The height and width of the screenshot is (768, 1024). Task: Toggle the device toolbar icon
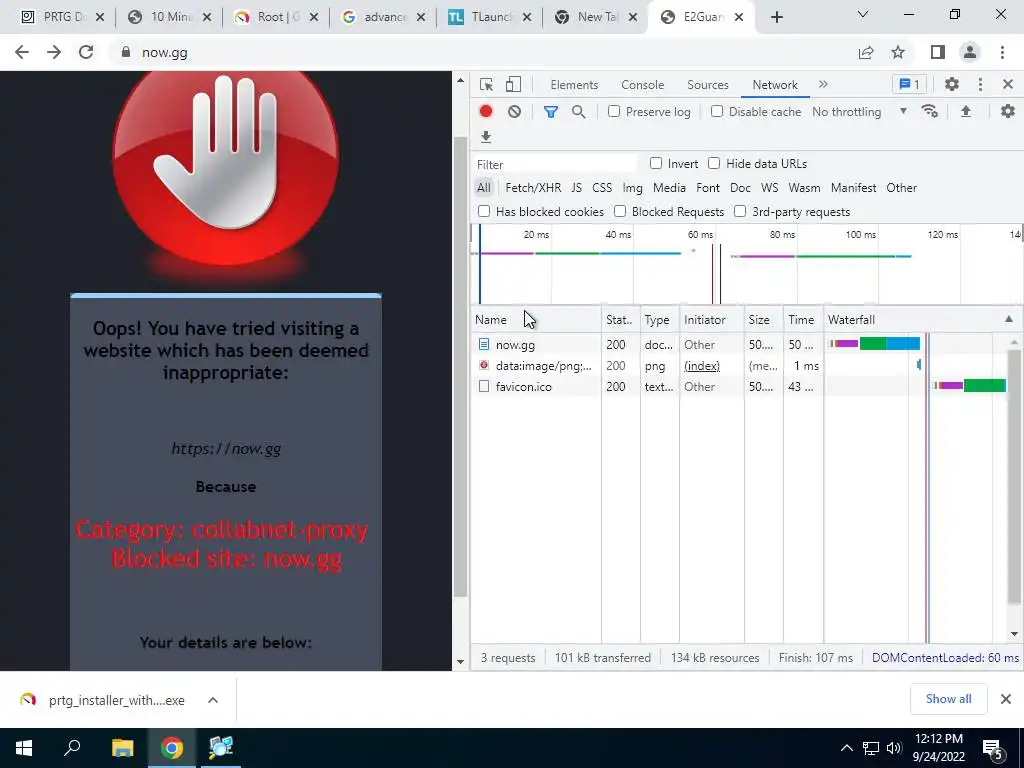(513, 85)
